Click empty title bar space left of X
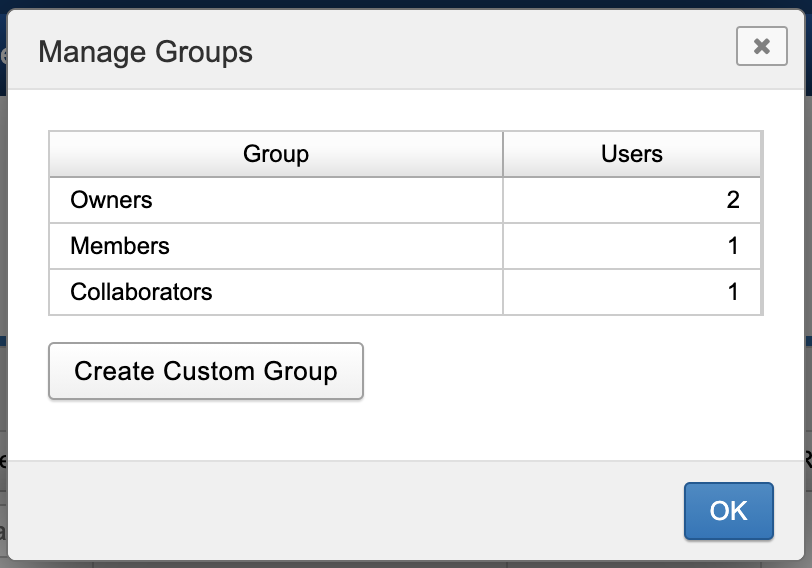Image resolution: width=812 pixels, height=568 pixels. point(500,50)
